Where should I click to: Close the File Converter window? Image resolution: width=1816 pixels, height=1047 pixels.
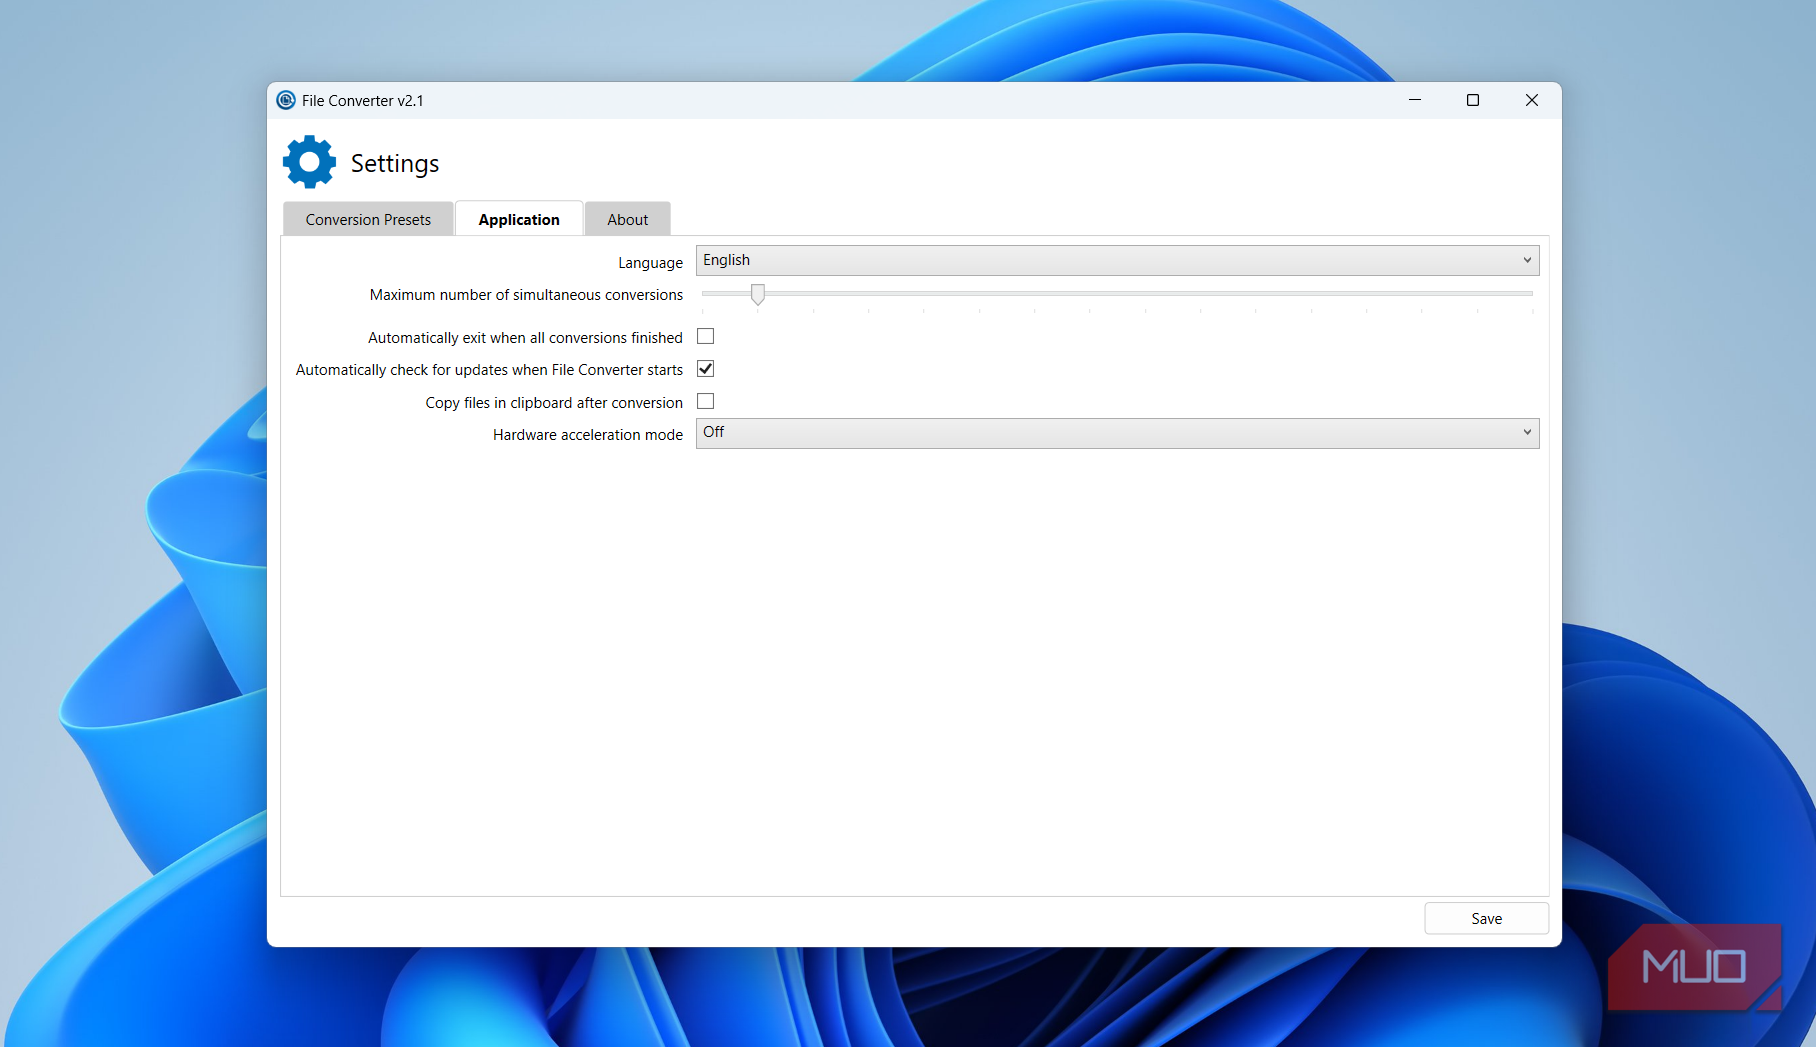[x=1532, y=100]
